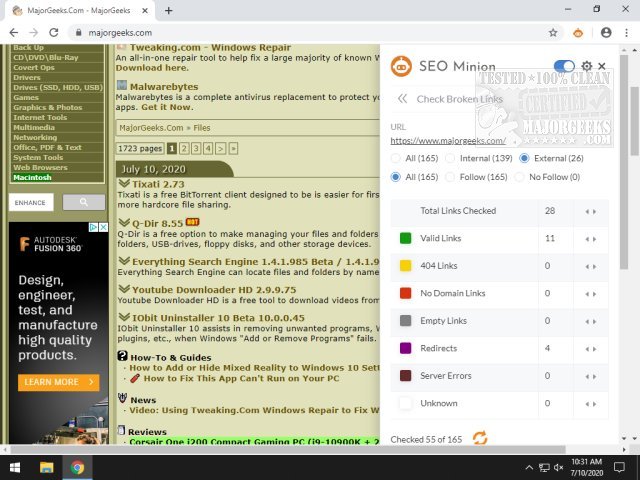Click the SEO Minion extension icon in toolbar
This screenshot has height=480, width=640.
(579, 33)
